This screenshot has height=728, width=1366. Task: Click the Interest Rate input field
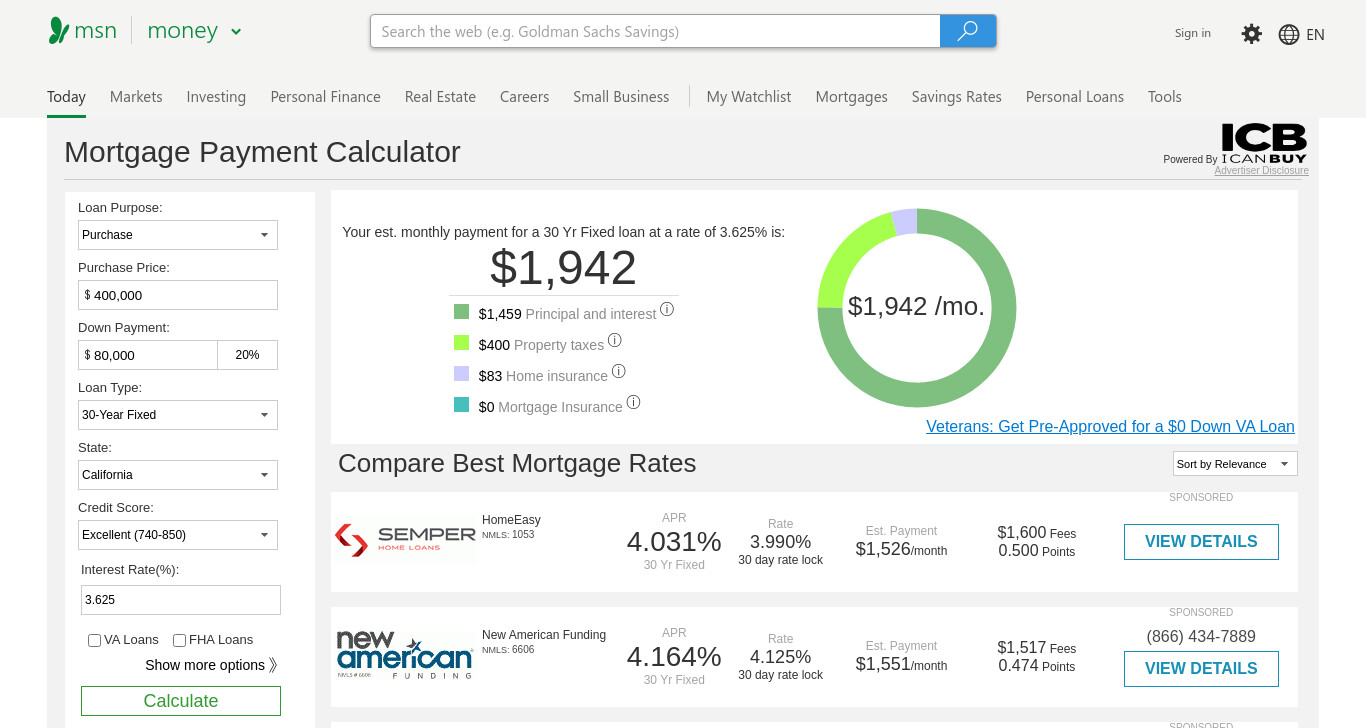point(181,600)
